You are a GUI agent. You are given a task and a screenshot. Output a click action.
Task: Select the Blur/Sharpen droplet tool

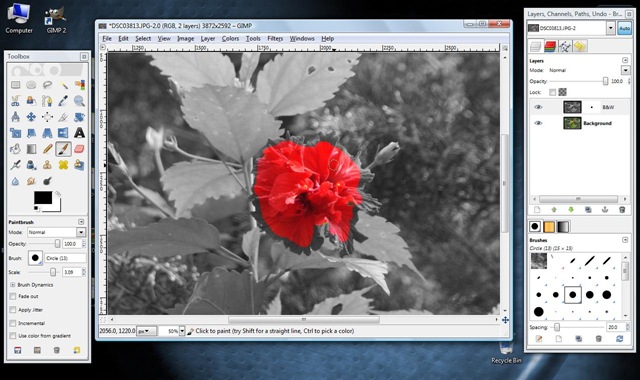point(16,181)
